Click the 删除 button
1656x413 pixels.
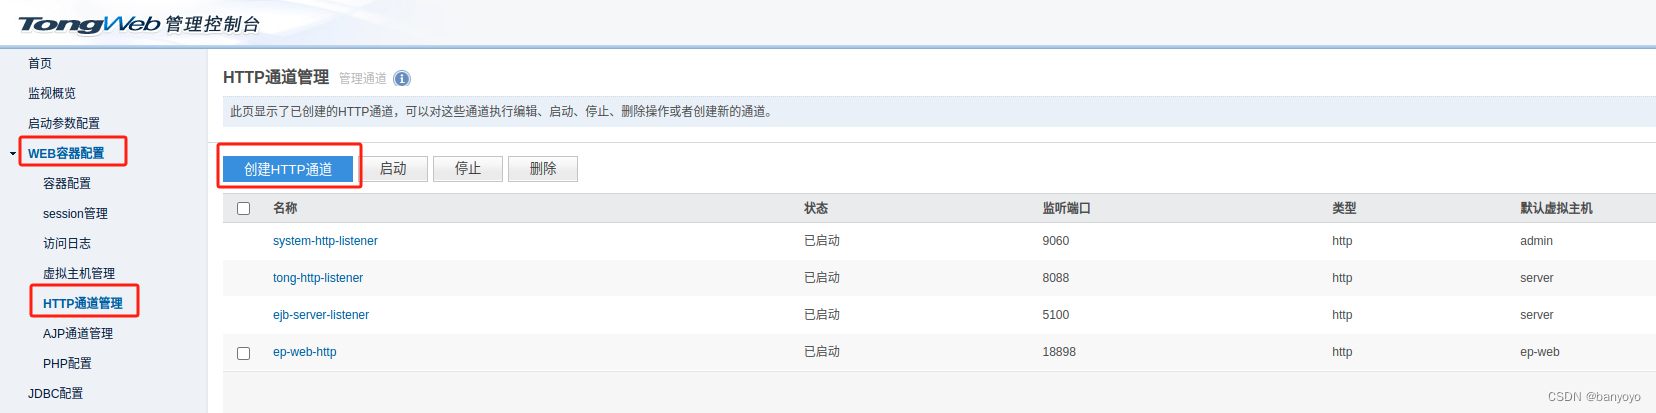[543, 169]
